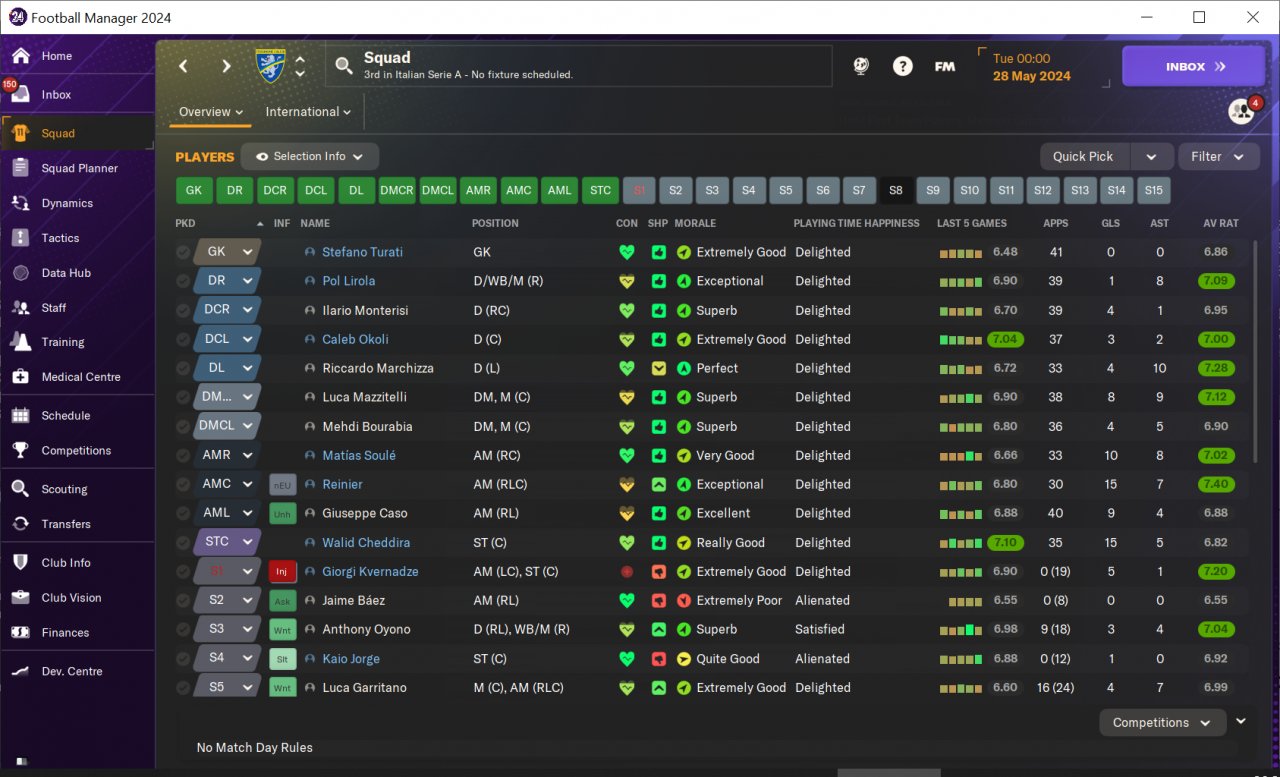Open the Schedule sidebar icon
This screenshot has height=777, width=1280.
pos(20,416)
